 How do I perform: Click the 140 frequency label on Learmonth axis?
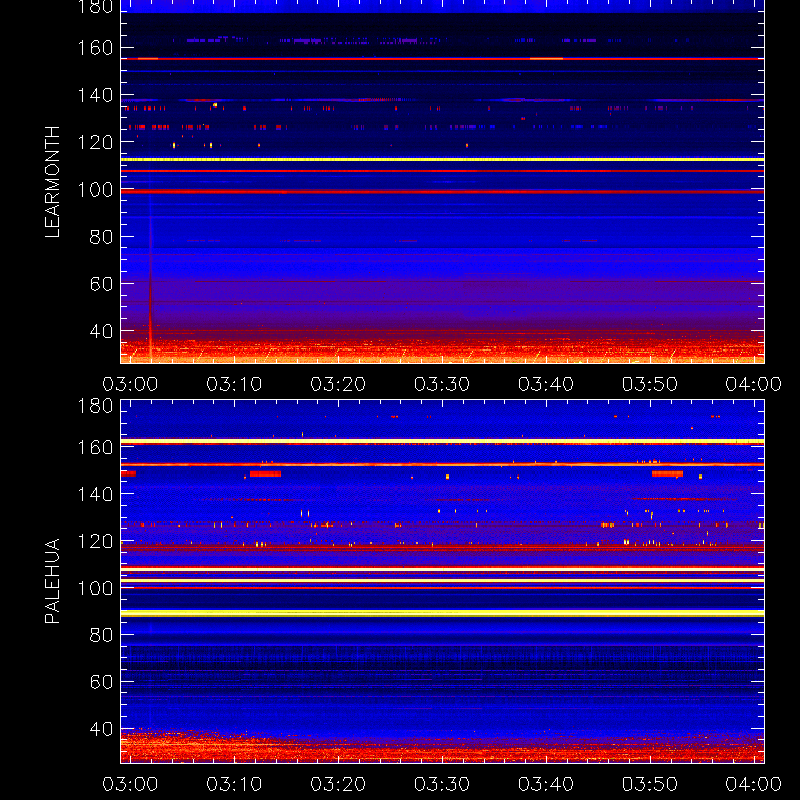point(95,95)
